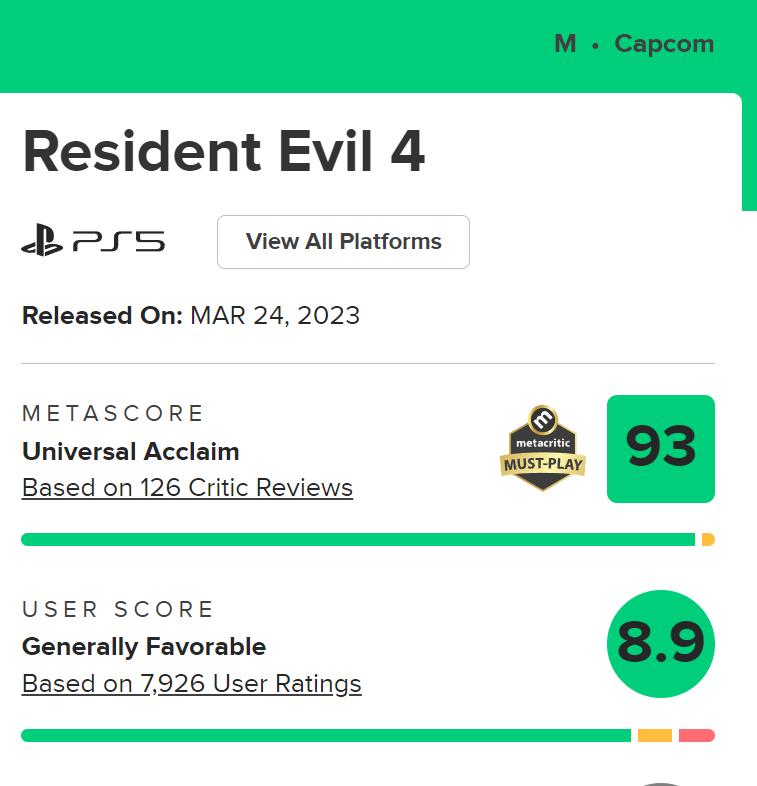Select the yellow user score bar segment
757x786 pixels.
[655, 736]
